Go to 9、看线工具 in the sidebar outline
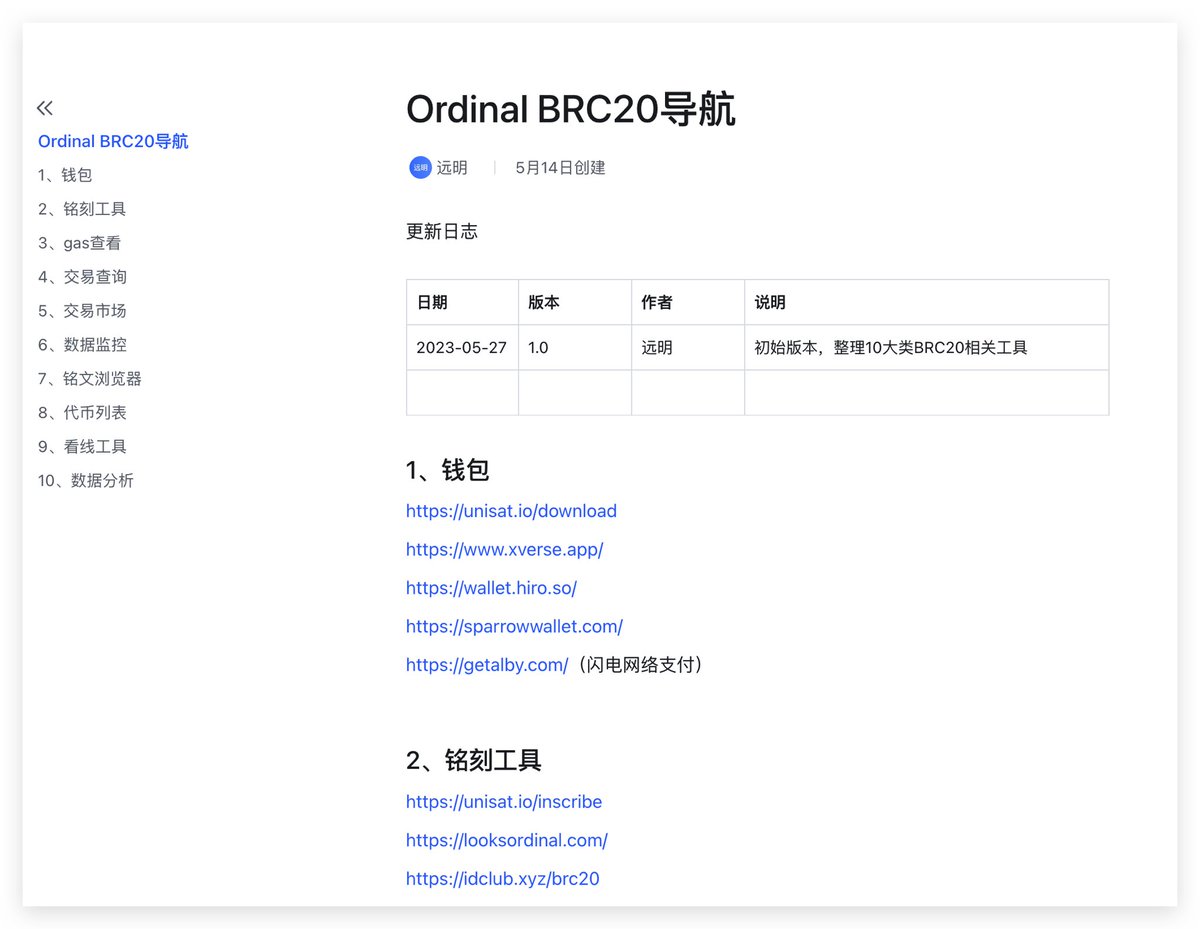1200x929 pixels. point(82,447)
